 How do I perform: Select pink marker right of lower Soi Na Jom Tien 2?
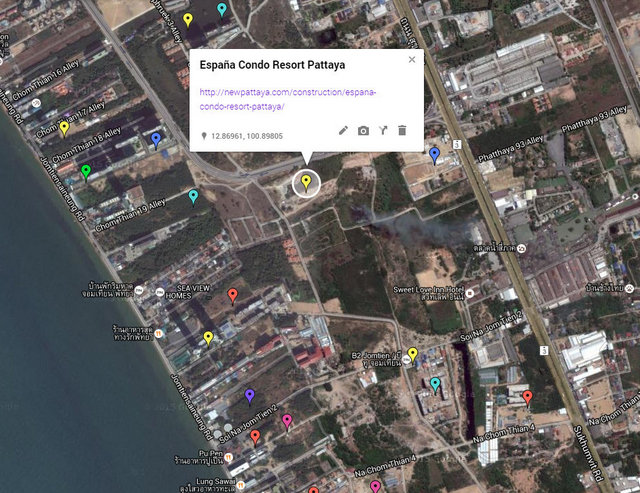(x=287, y=422)
